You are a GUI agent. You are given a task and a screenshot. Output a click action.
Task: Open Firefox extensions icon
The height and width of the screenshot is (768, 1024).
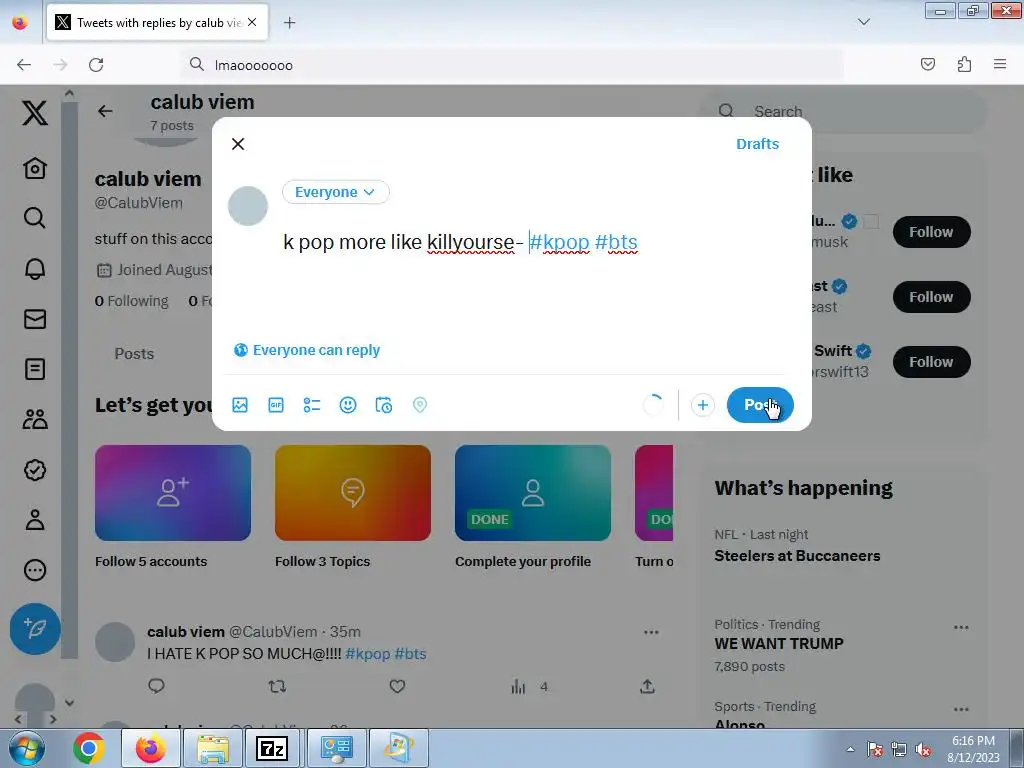coord(964,64)
